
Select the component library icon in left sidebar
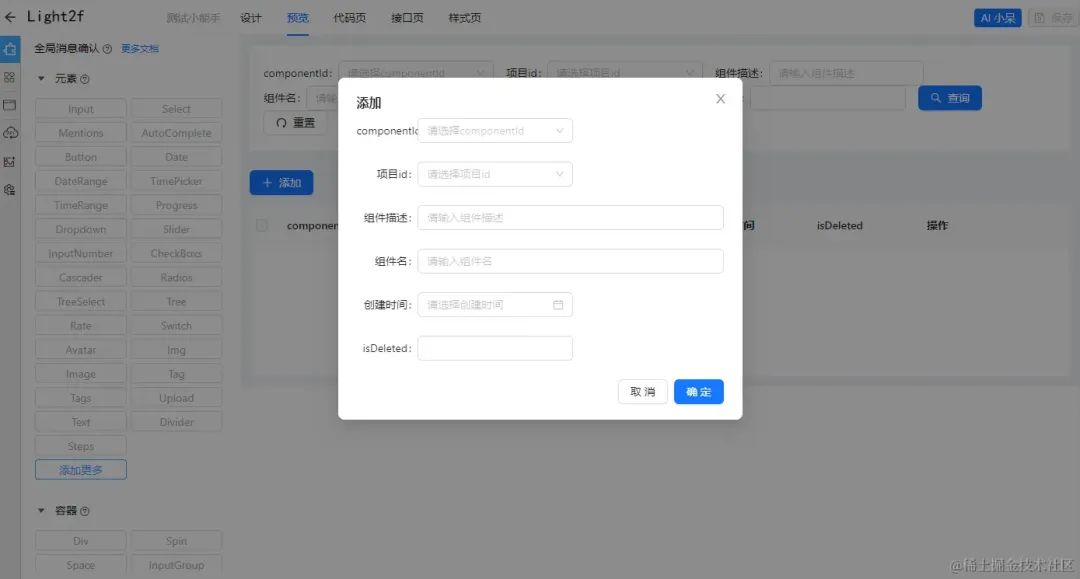[x=10, y=48]
